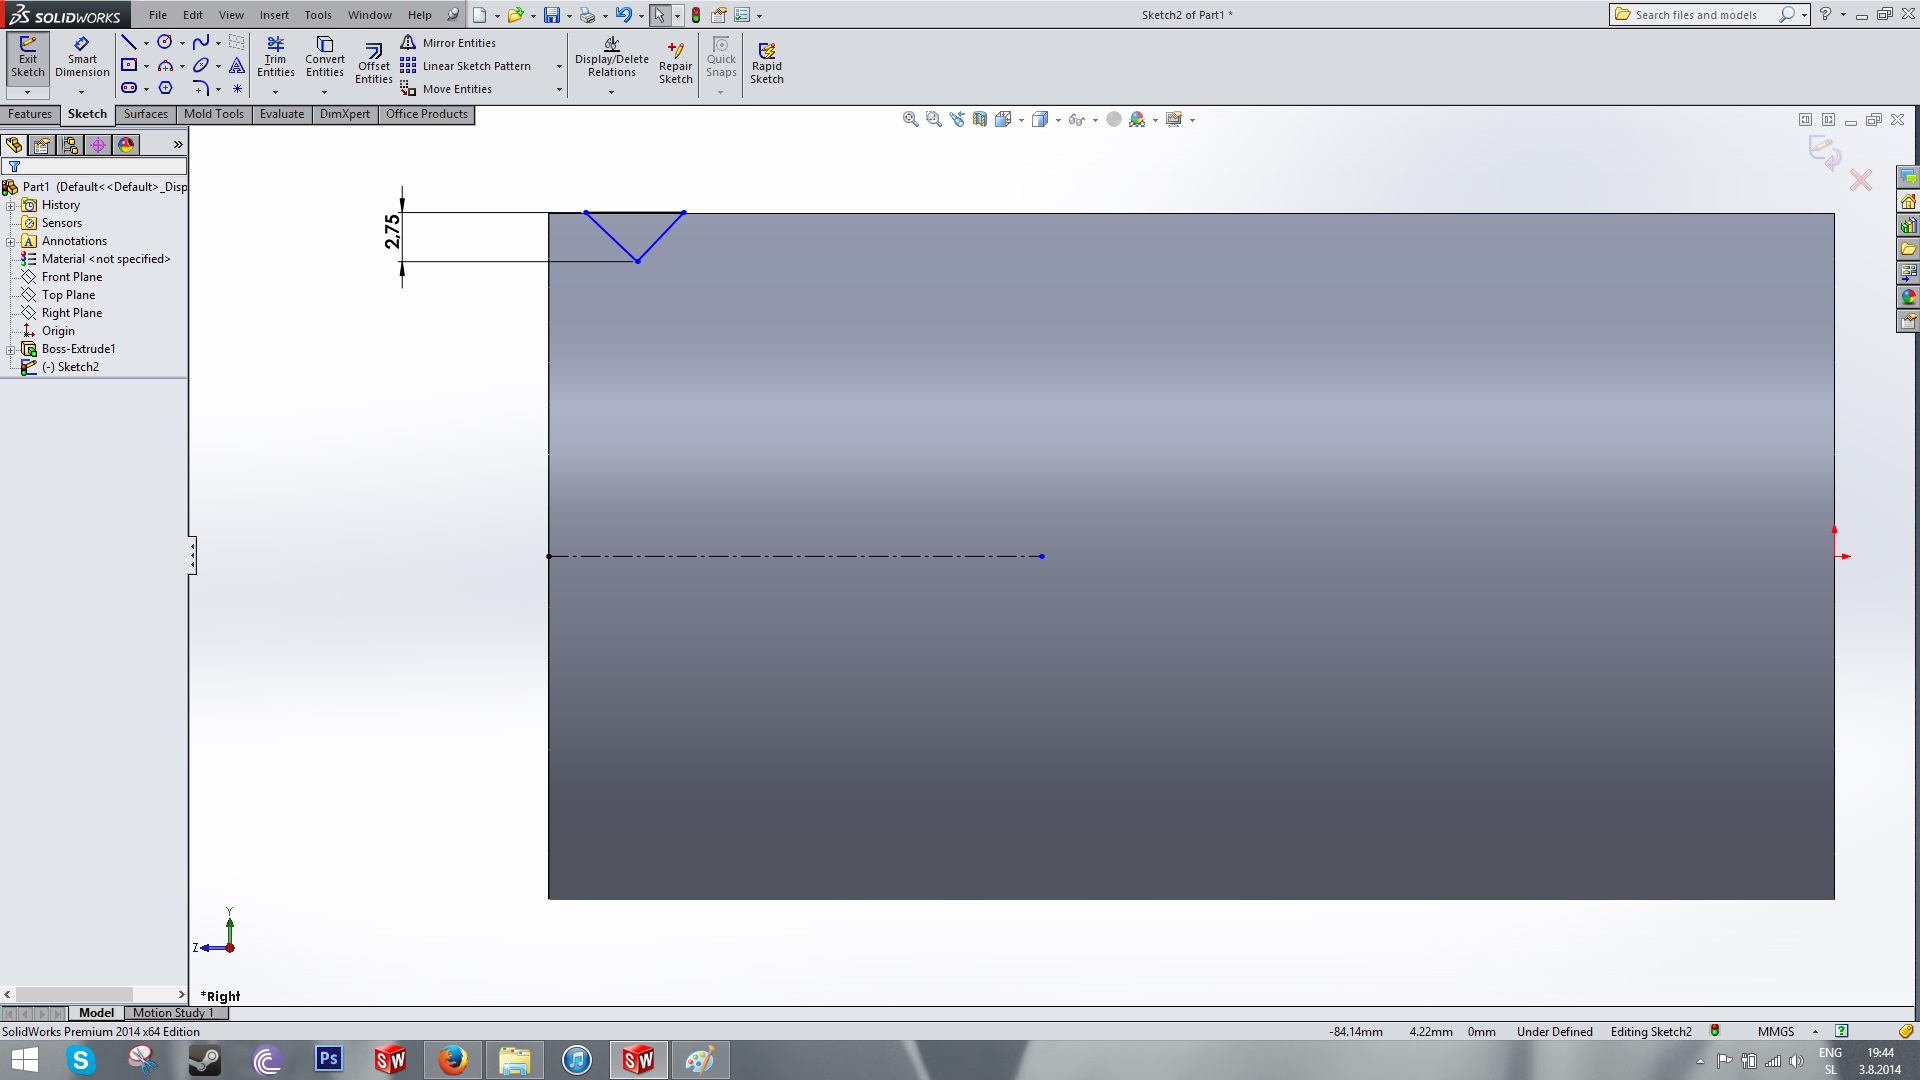Open Display Style dropdown arrow
Image resolution: width=1920 pixels, height=1080 pixels.
click(x=1058, y=120)
